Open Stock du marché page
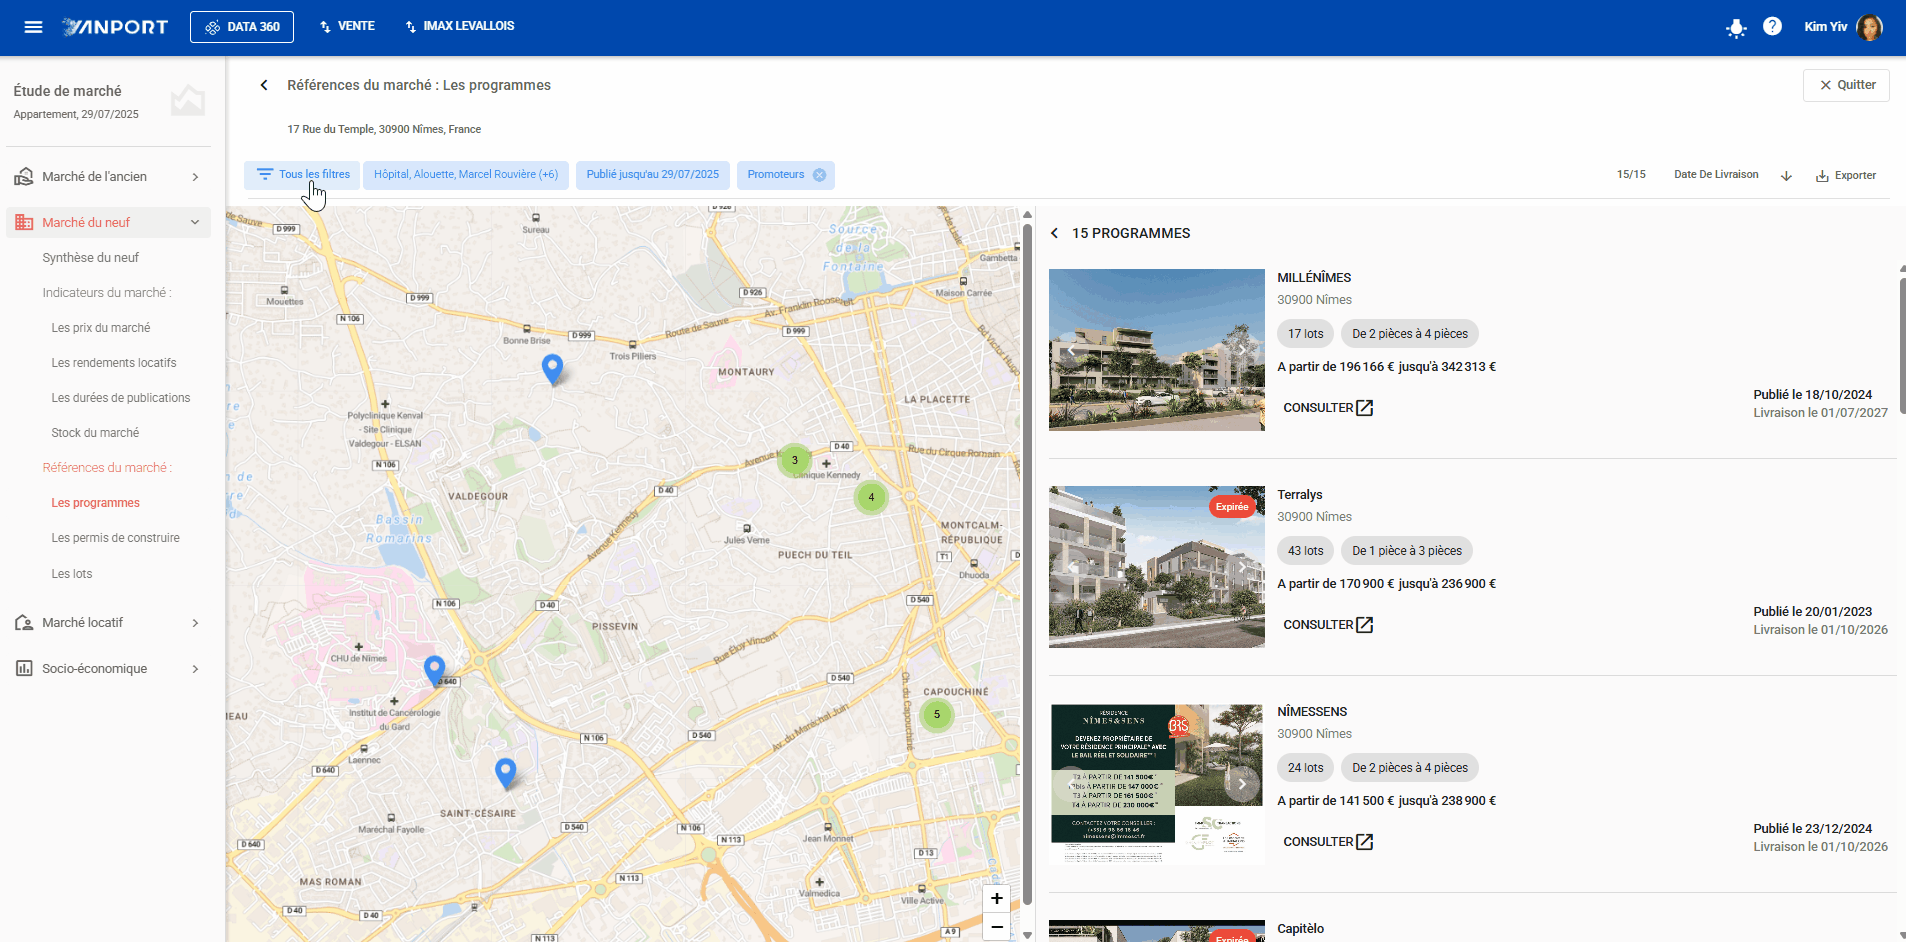This screenshot has height=942, width=1906. click(95, 433)
